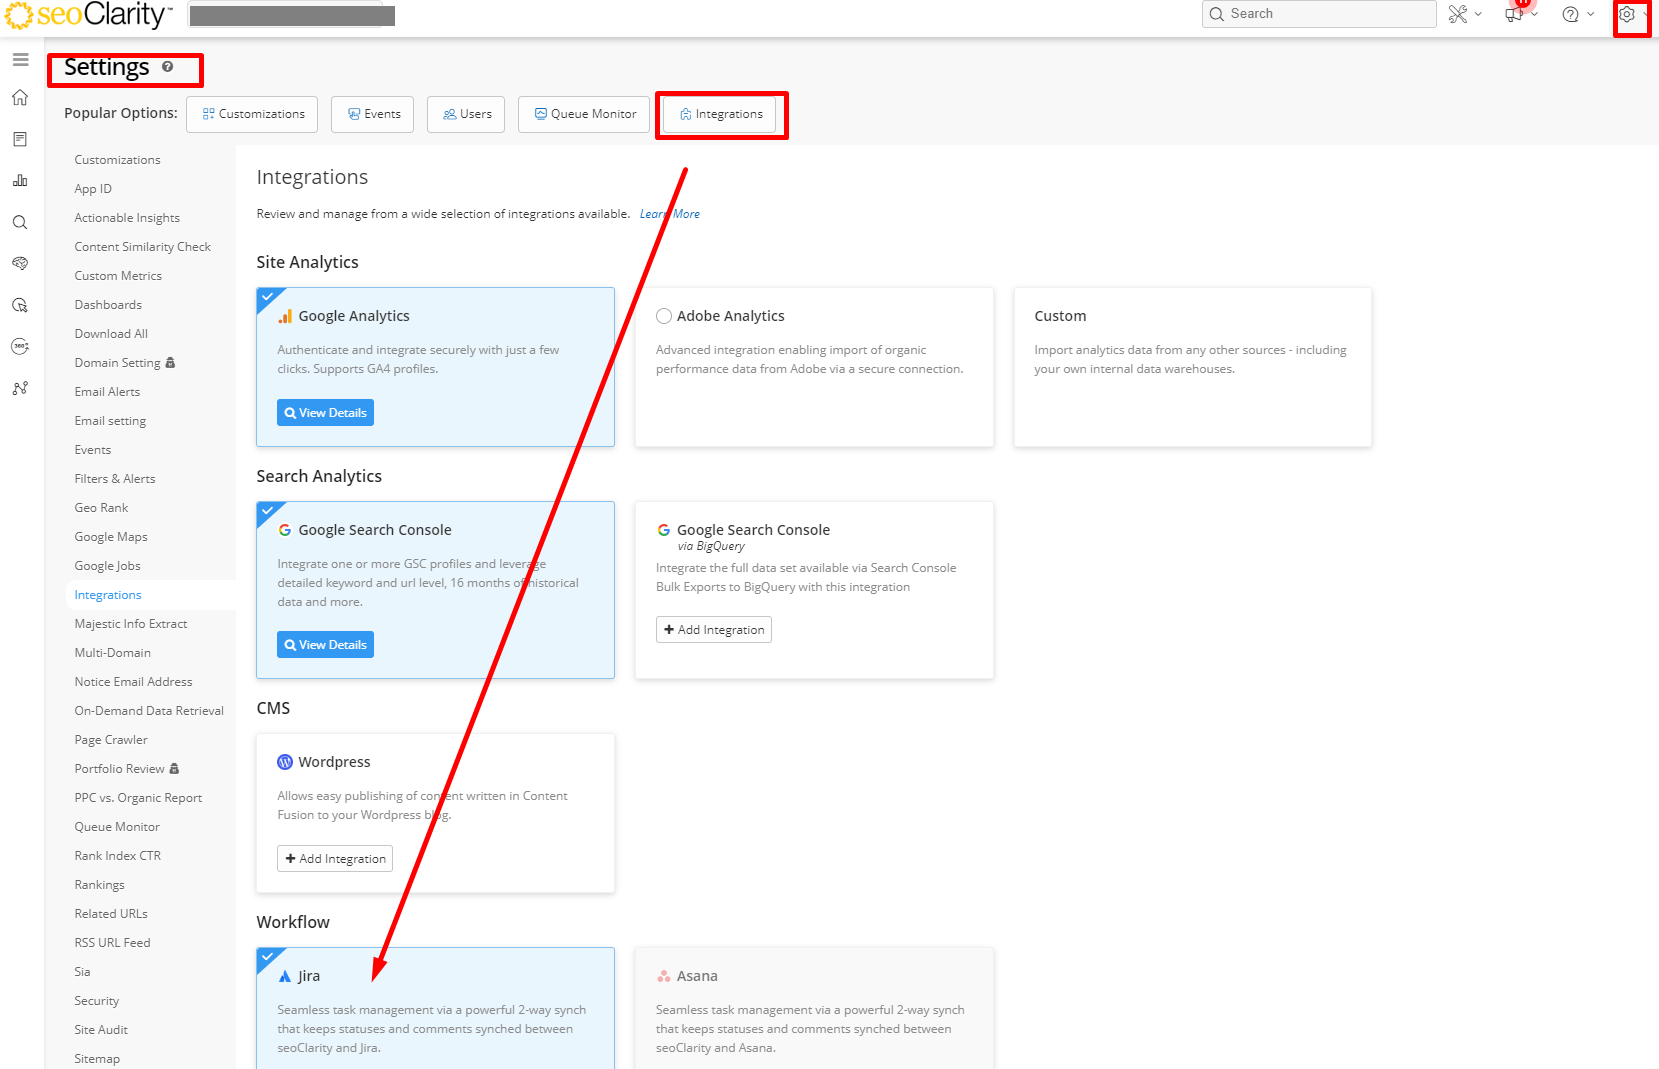The width and height of the screenshot is (1659, 1069).
Task: Expand the tools wrench dropdown in the header
Action: pyautogui.click(x=1464, y=14)
